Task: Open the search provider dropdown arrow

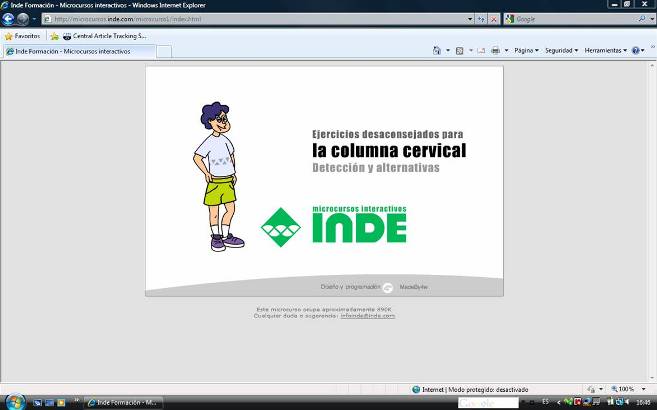Action: (652, 19)
